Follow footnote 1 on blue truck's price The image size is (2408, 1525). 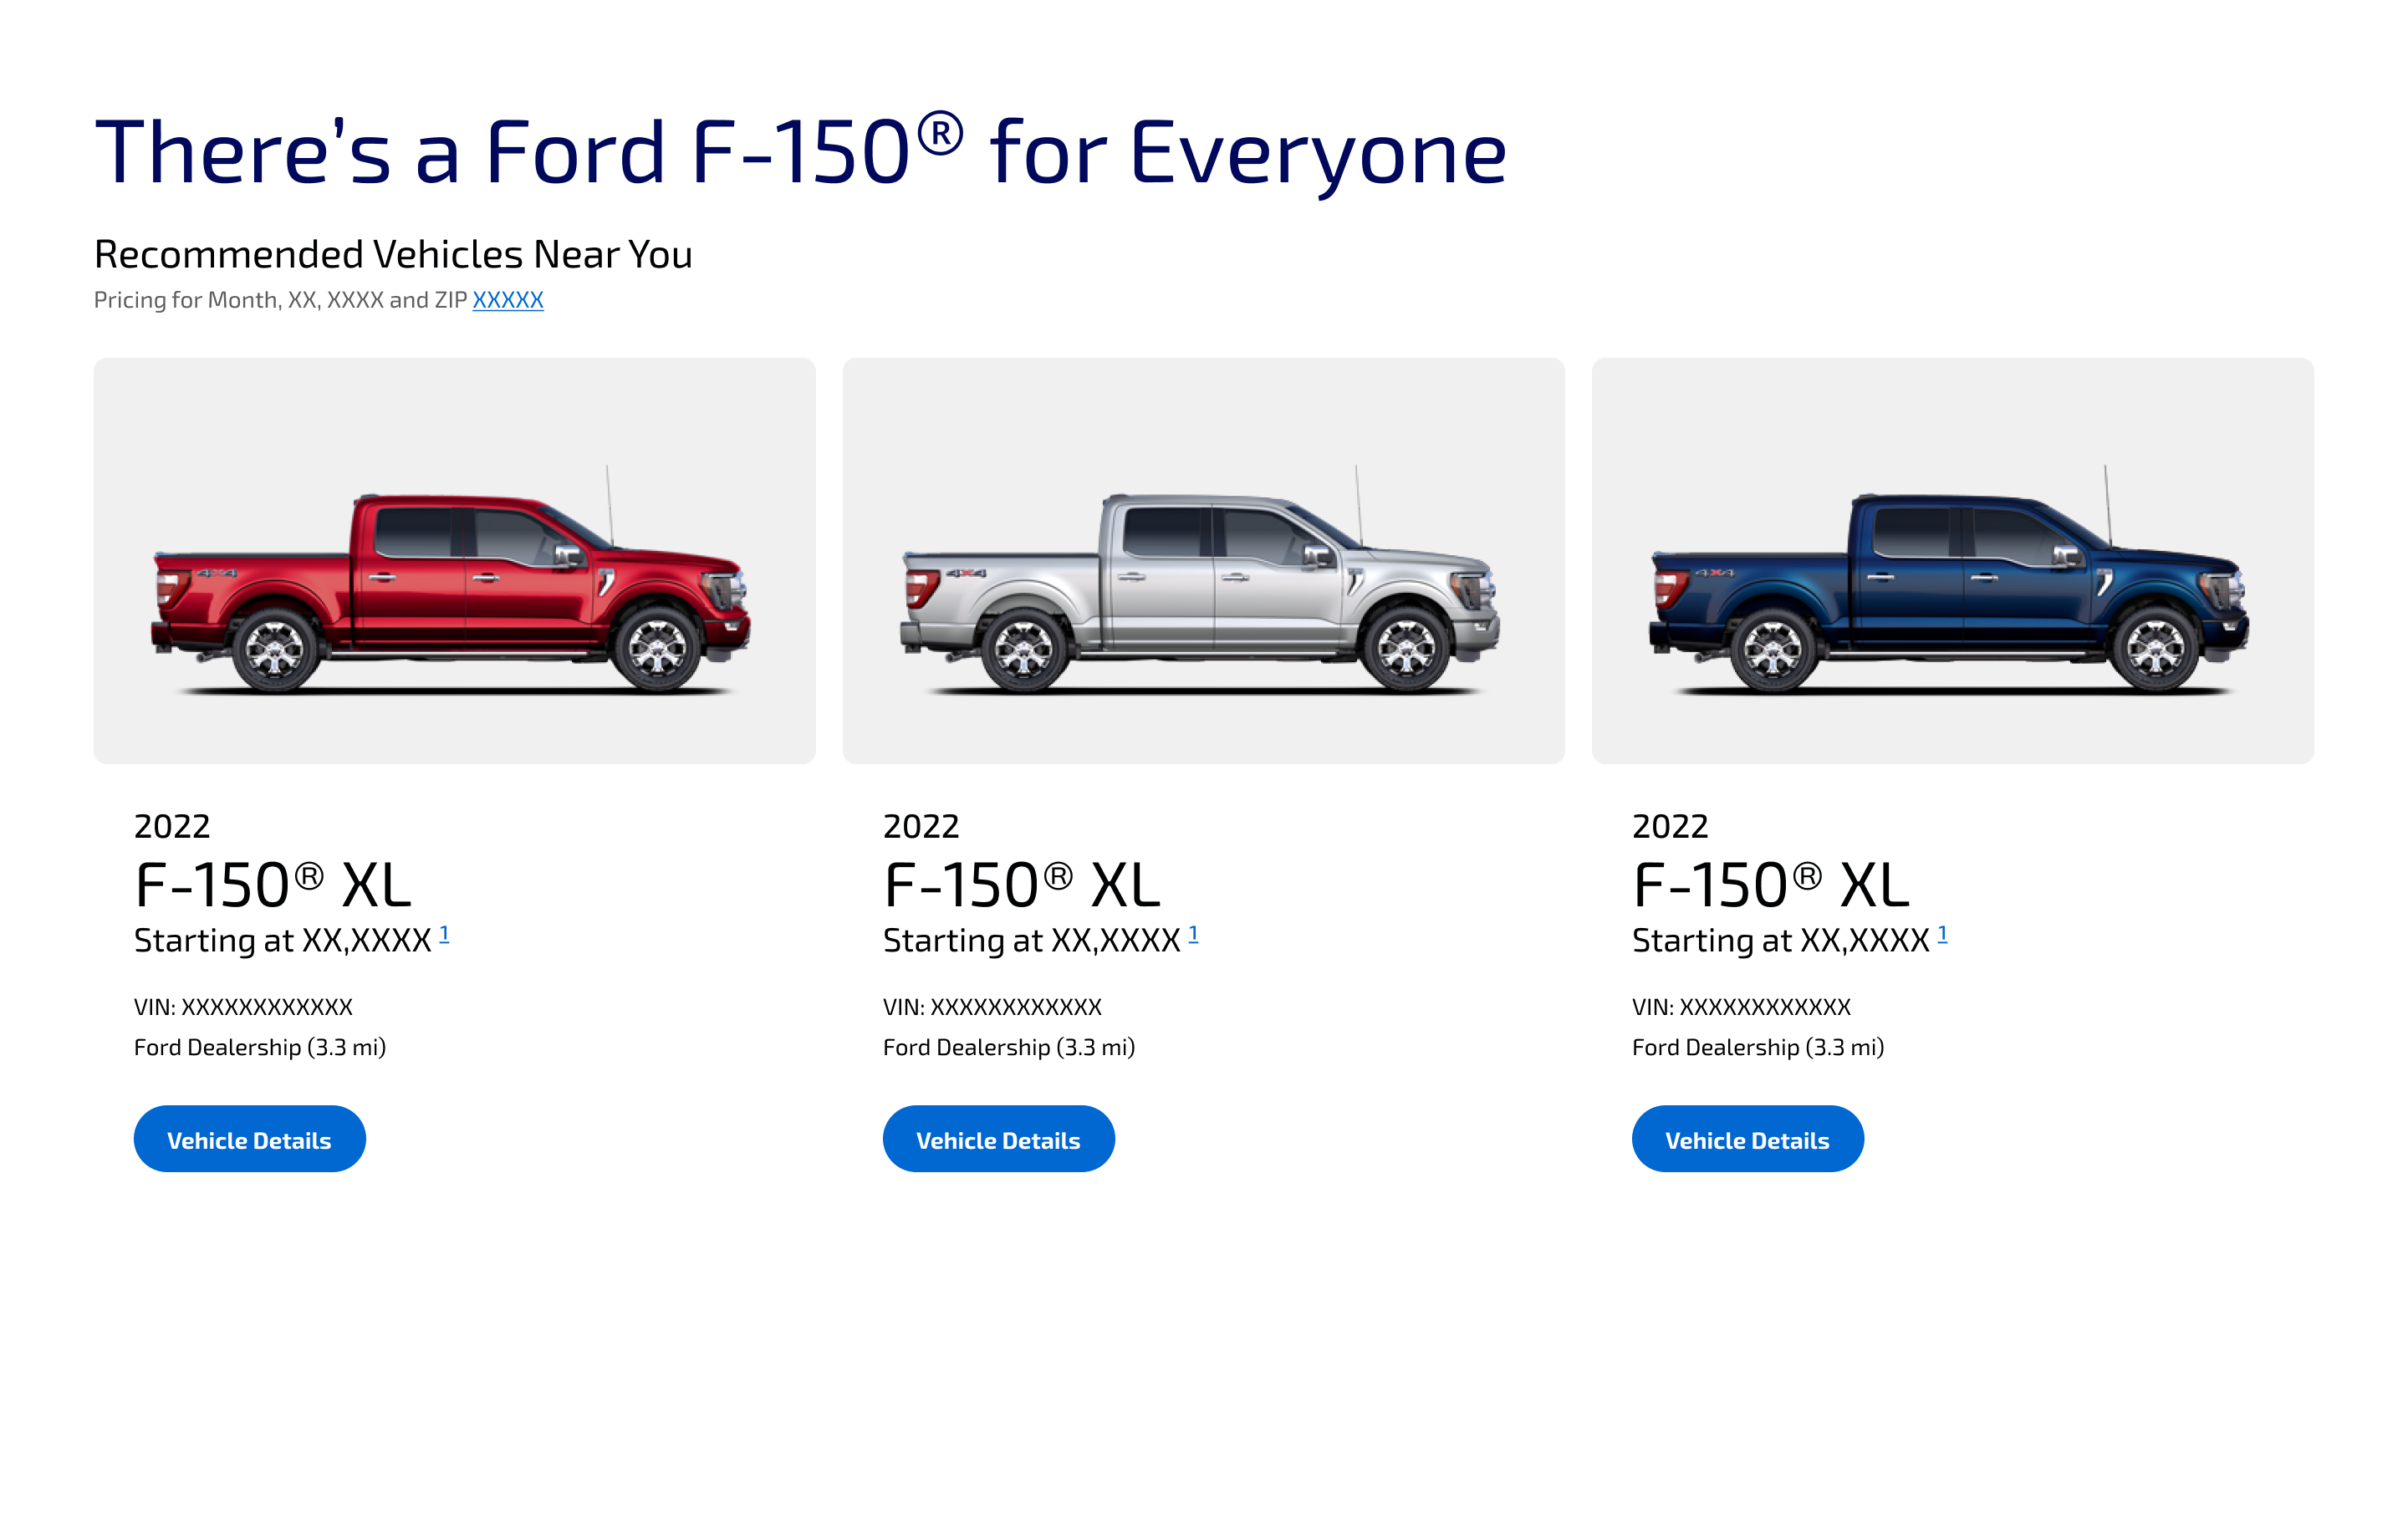click(x=1942, y=934)
